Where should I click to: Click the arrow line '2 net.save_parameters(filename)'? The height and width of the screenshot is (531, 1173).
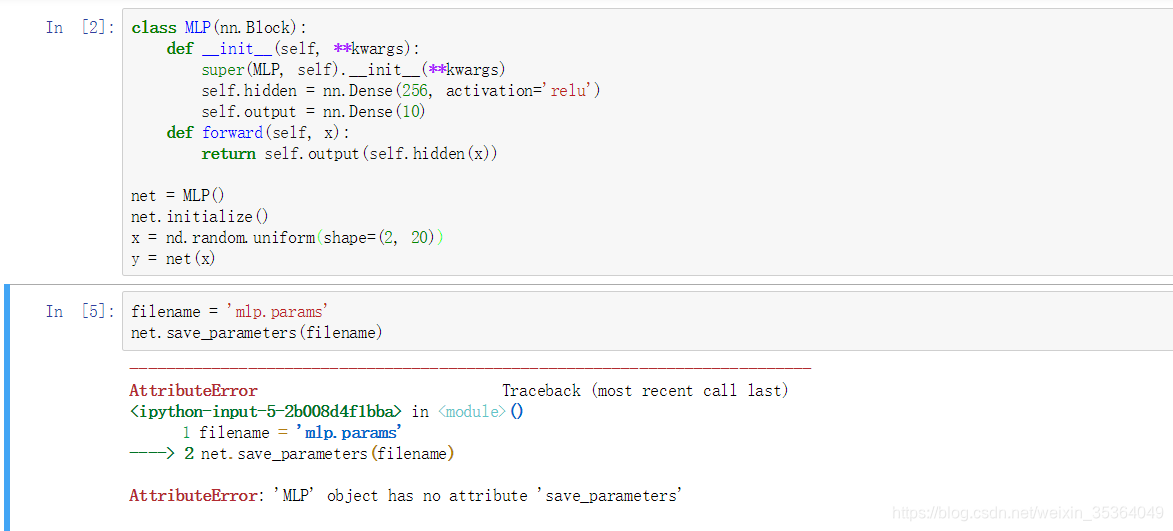(292, 453)
